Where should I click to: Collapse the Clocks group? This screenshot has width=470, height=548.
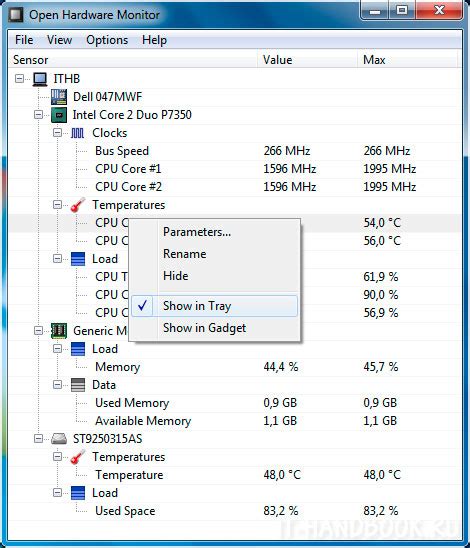coord(57,133)
